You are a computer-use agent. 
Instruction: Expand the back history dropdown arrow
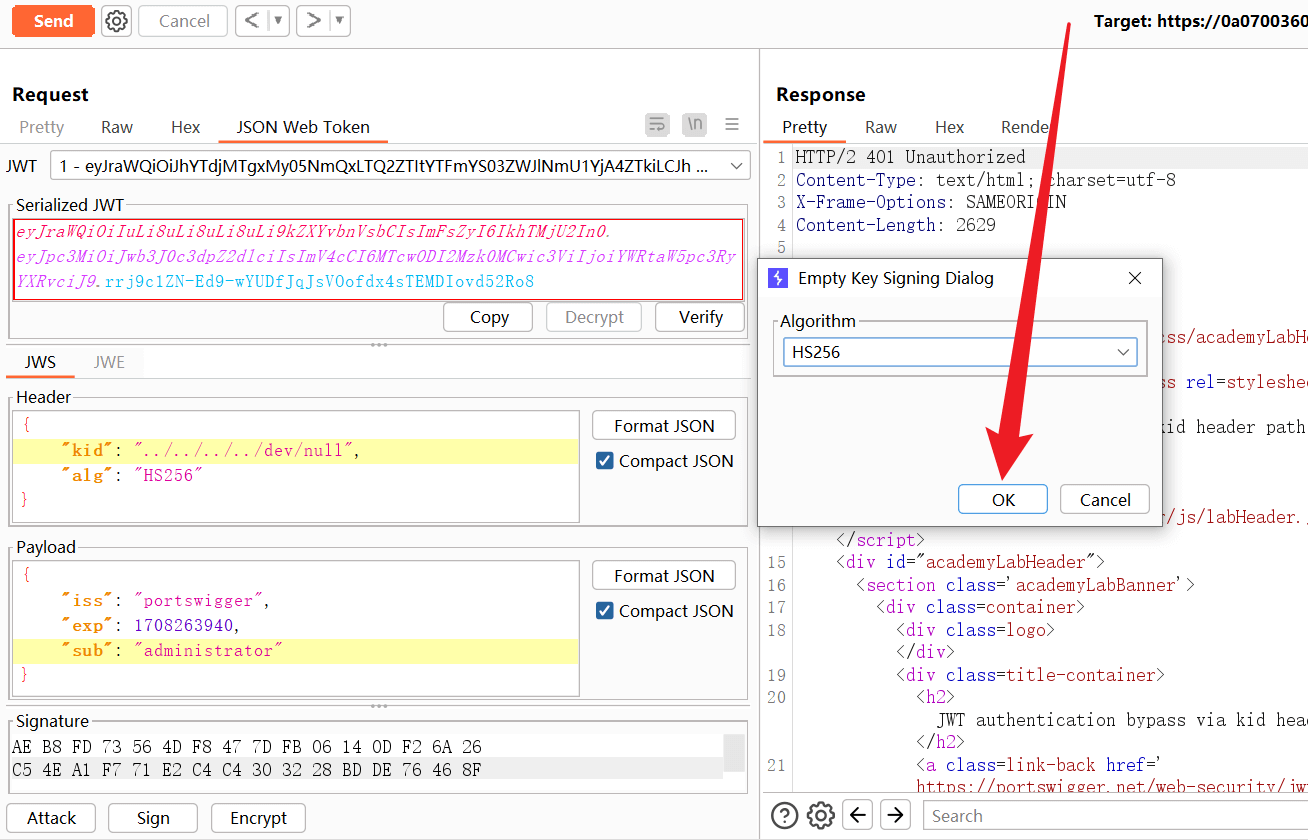click(x=277, y=21)
